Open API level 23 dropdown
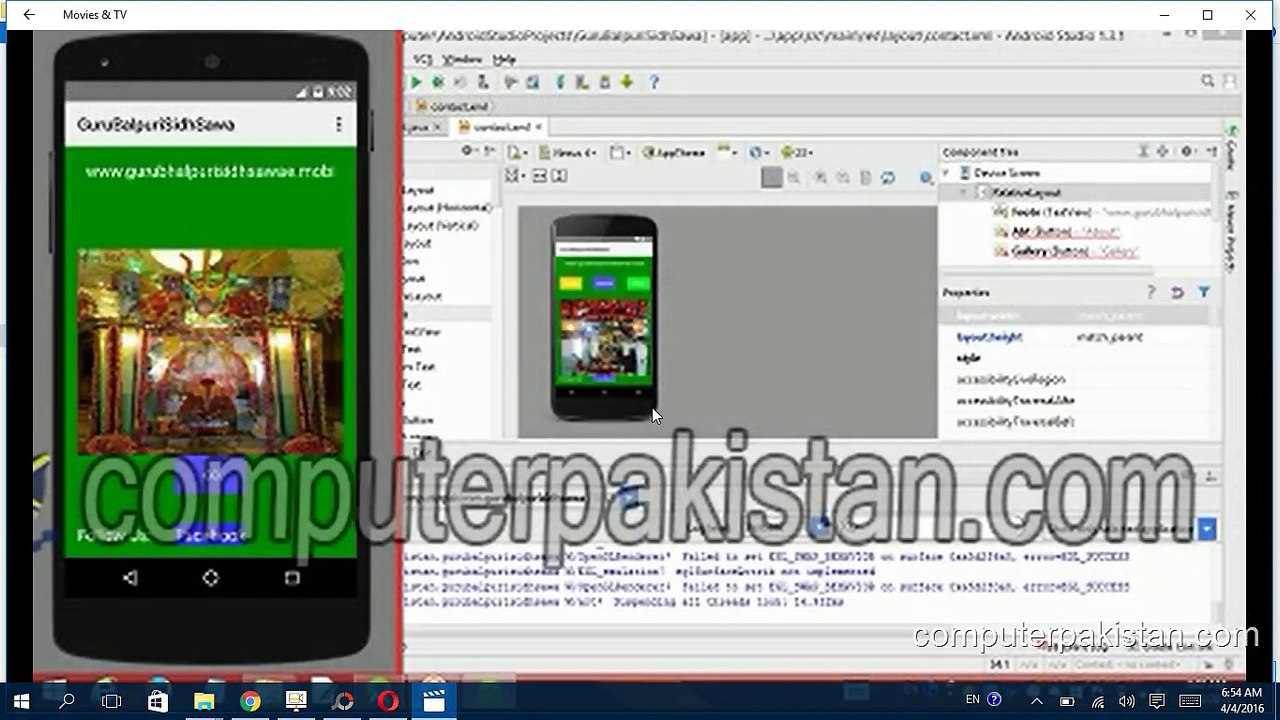This screenshot has height=720, width=1280. tap(796, 153)
